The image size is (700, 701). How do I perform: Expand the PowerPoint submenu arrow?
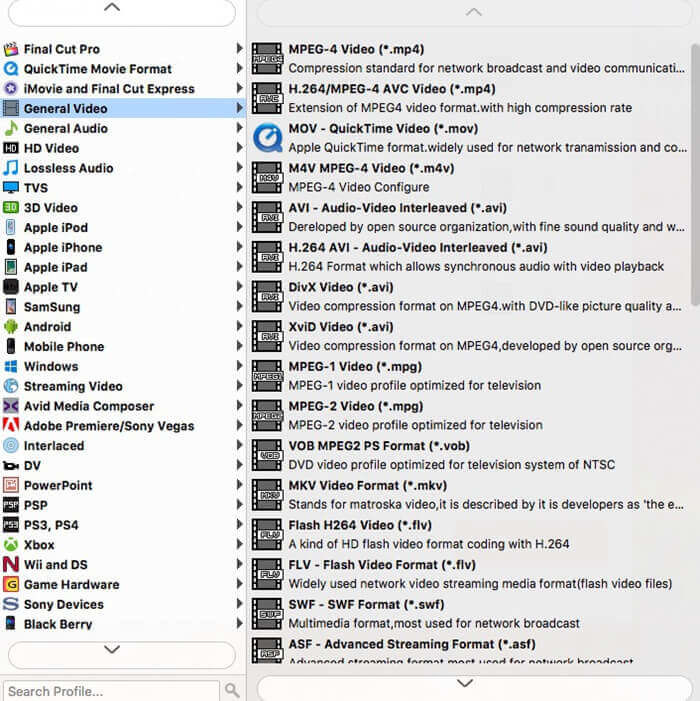(239, 485)
